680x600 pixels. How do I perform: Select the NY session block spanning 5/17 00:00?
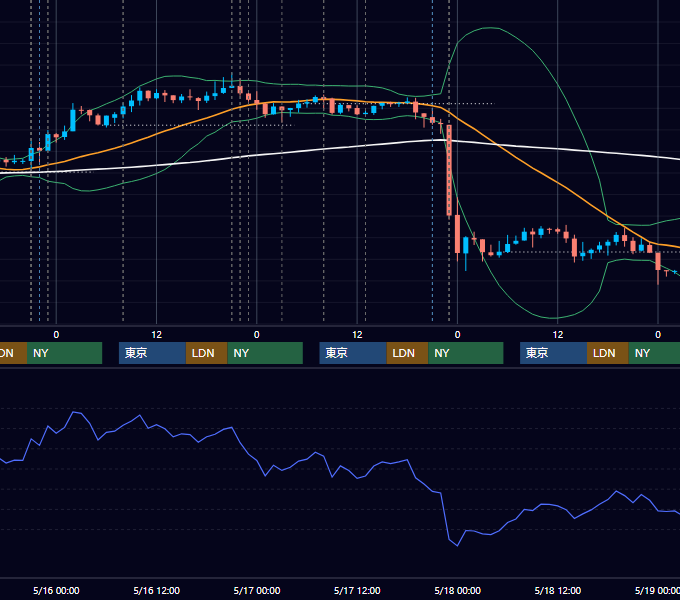[x=265, y=353]
